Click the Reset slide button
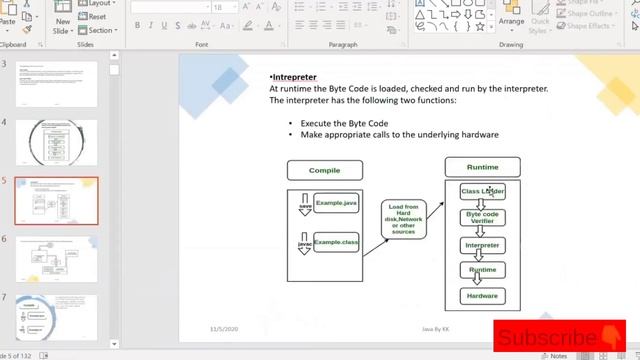 (92, 17)
